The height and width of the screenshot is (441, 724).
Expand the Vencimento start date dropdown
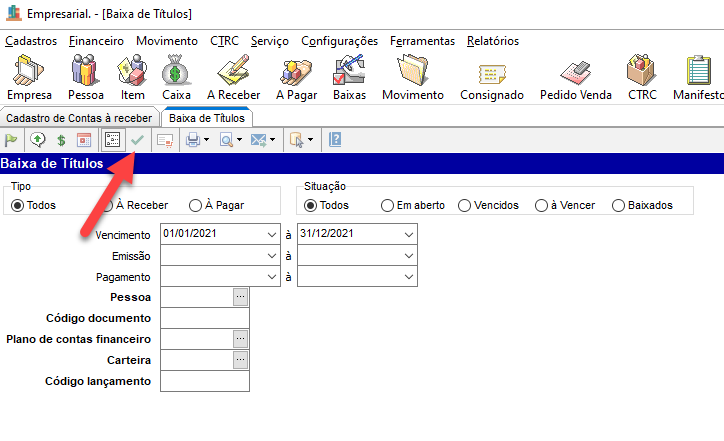(273, 234)
